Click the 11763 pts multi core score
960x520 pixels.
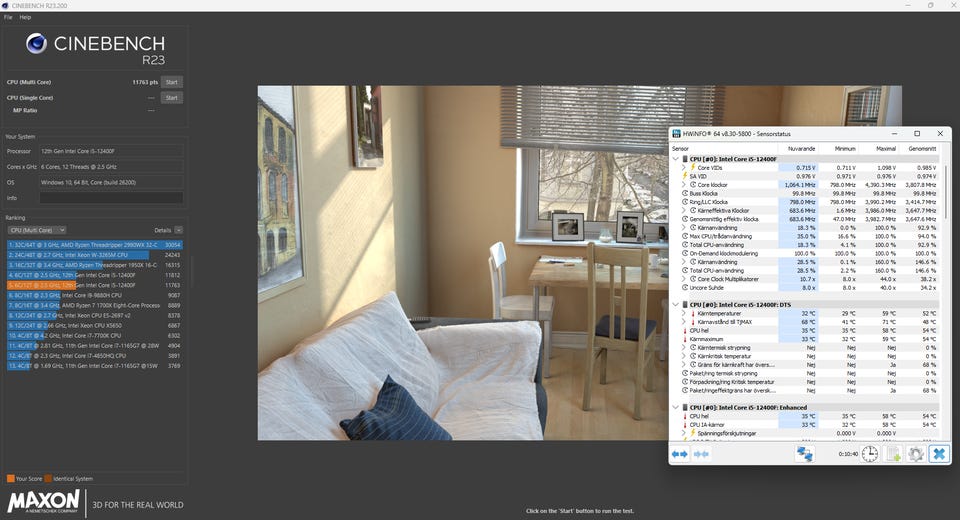(x=145, y=82)
